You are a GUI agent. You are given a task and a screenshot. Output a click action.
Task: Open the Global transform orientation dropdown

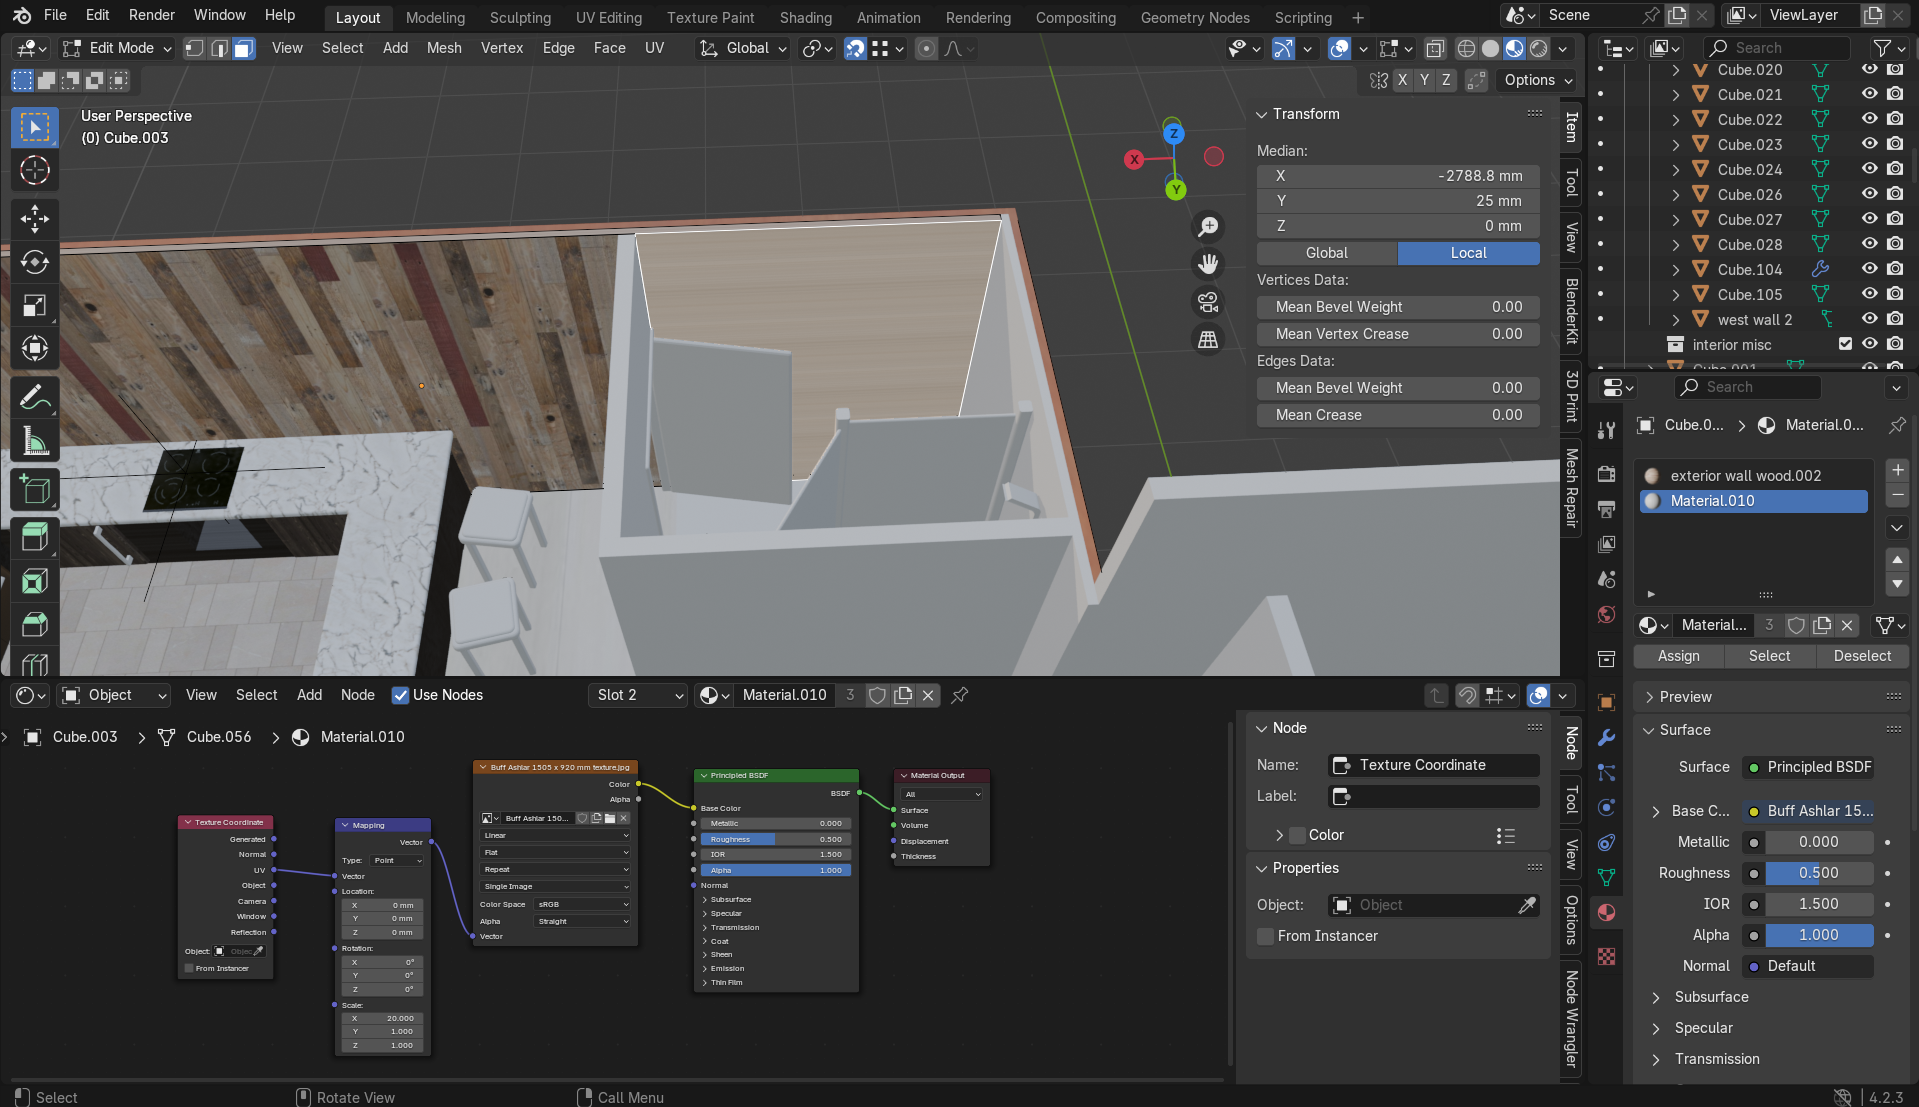[x=744, y=48]
